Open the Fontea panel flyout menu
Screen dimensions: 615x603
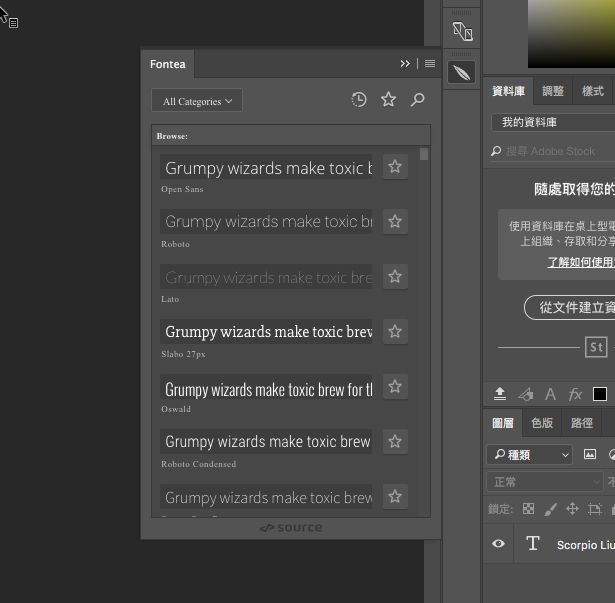(430, 64)
